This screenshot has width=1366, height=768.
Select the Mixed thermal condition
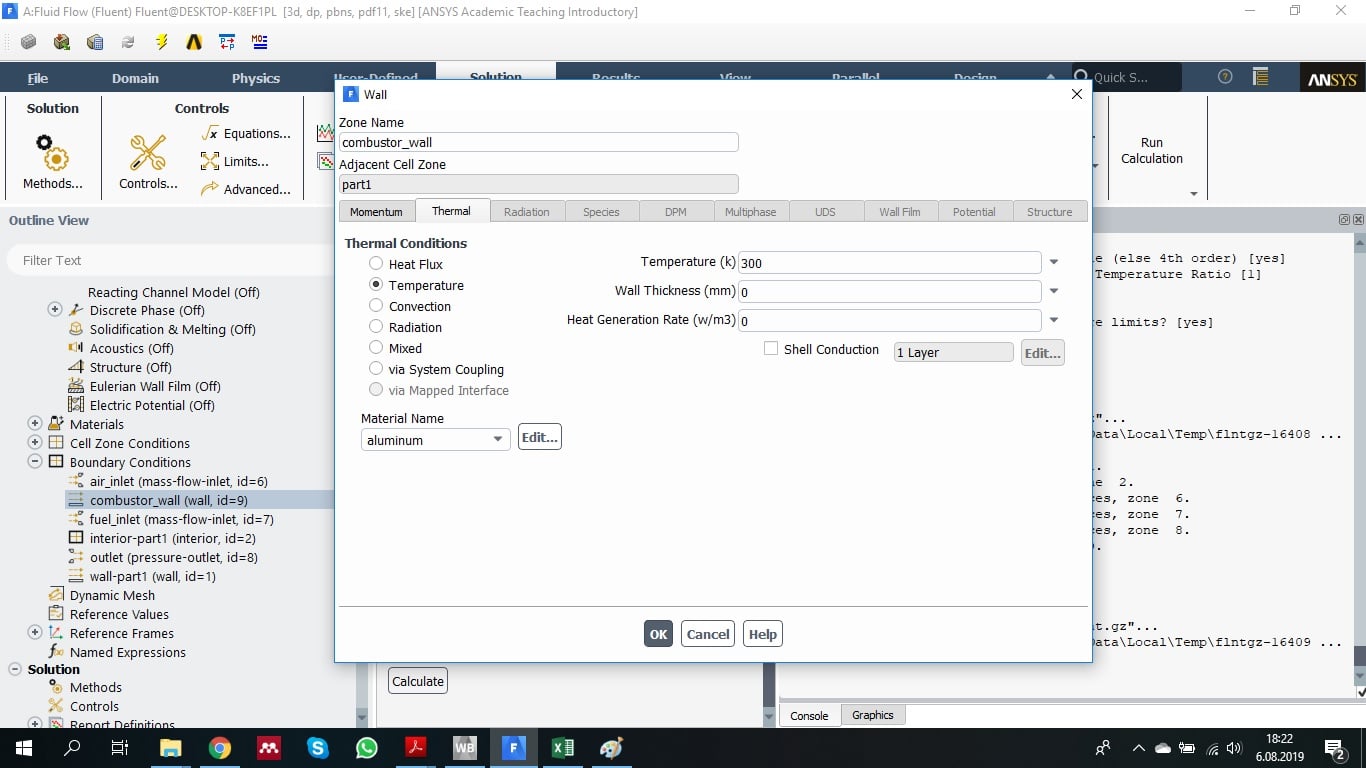376,348
